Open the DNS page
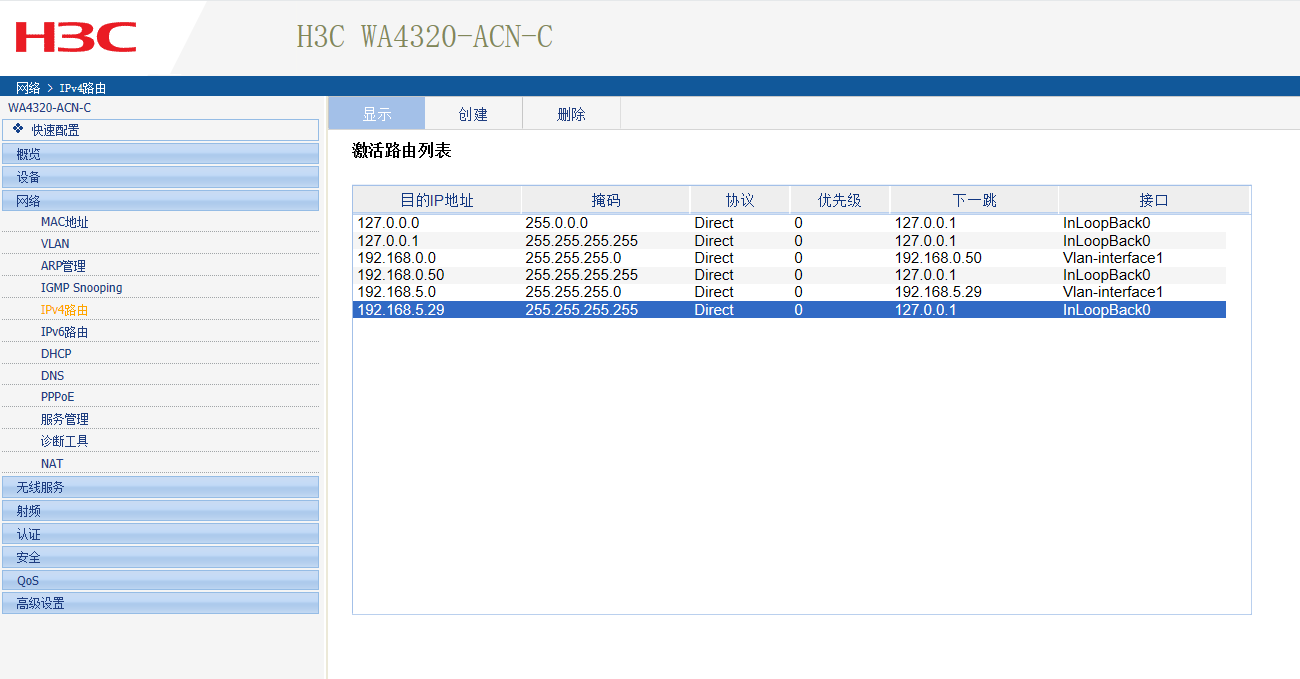The image size is (1300, 679). coord(52,376)
